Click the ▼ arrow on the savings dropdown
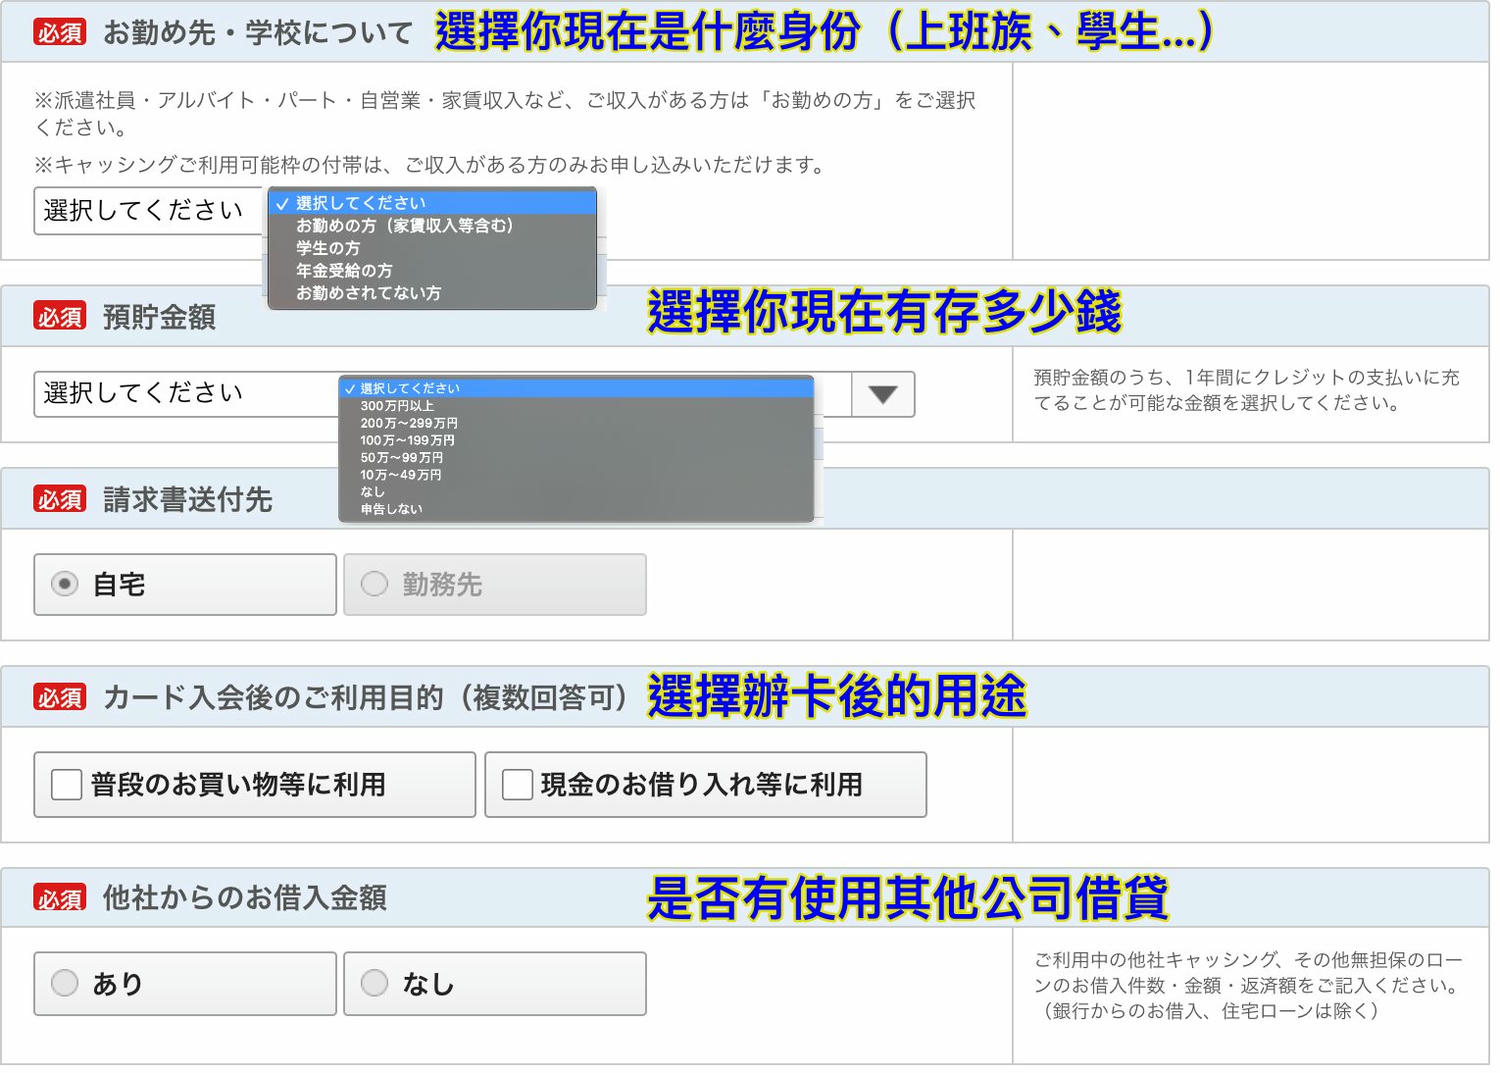Viewport: 1500px width, 1073px height. [881, 394]
